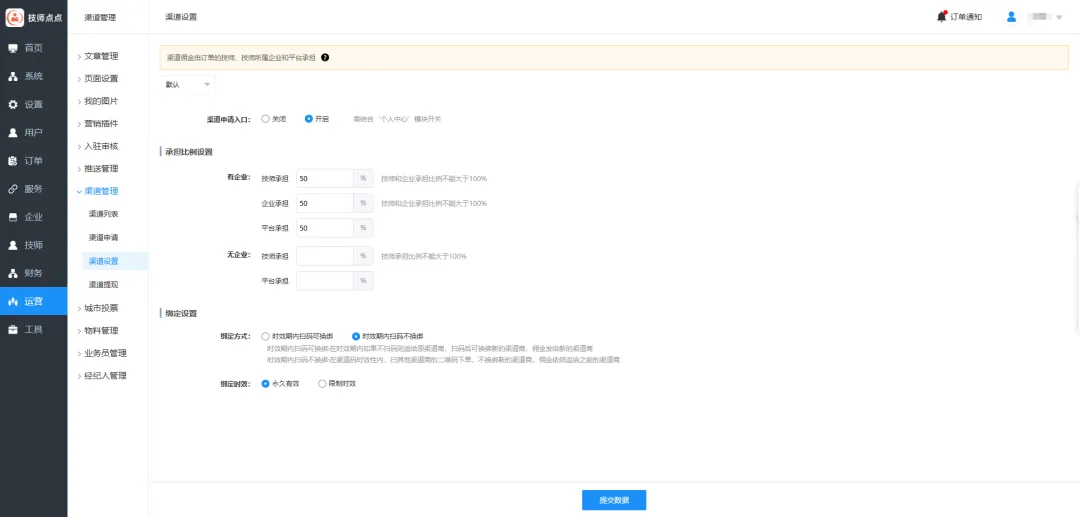Click the 订单通知 bell icon

pyautogui.click(x=942, y=16)
